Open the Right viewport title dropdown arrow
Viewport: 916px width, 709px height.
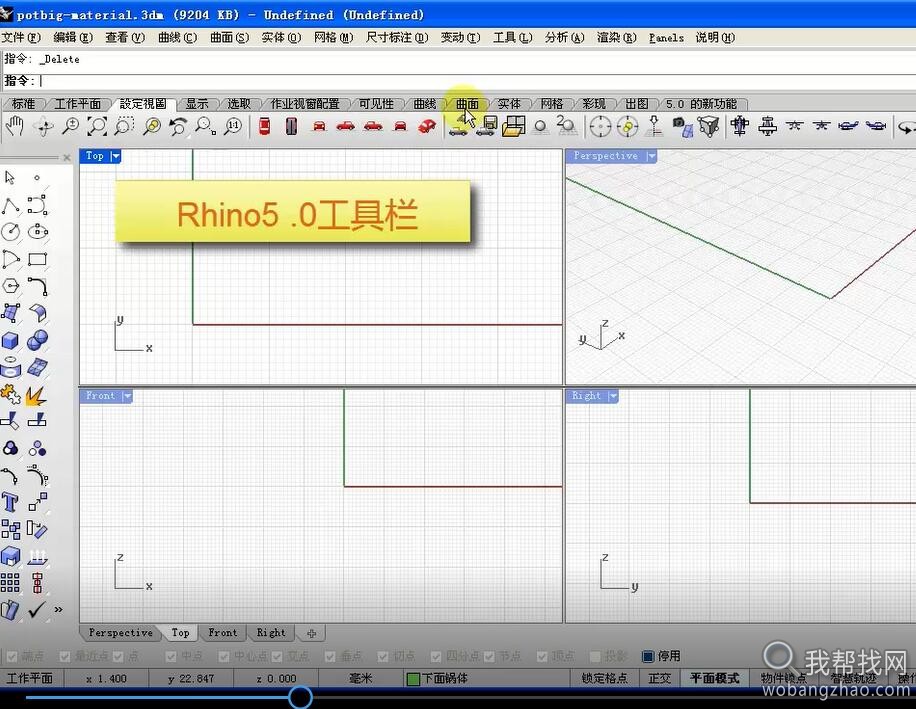pos(613,396)
